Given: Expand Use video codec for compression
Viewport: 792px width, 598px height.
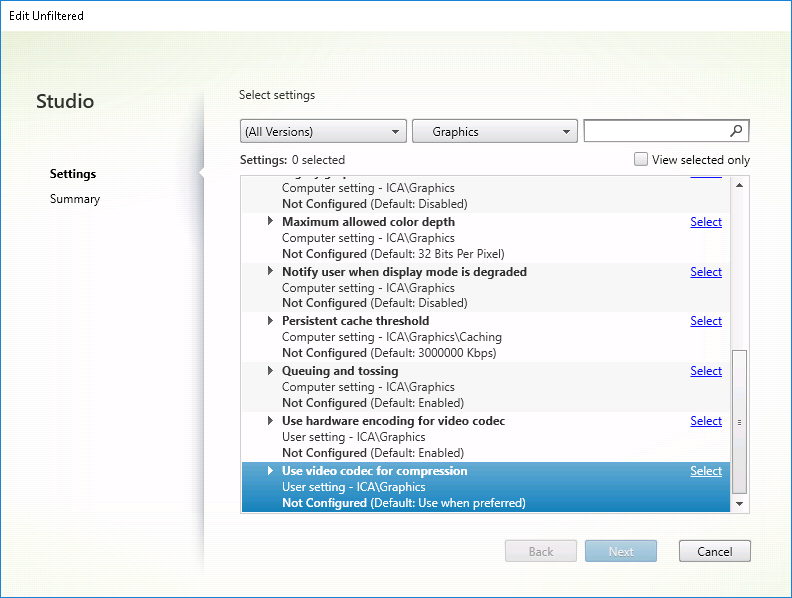Looking at the screenshot, I should tap(270, 471).
